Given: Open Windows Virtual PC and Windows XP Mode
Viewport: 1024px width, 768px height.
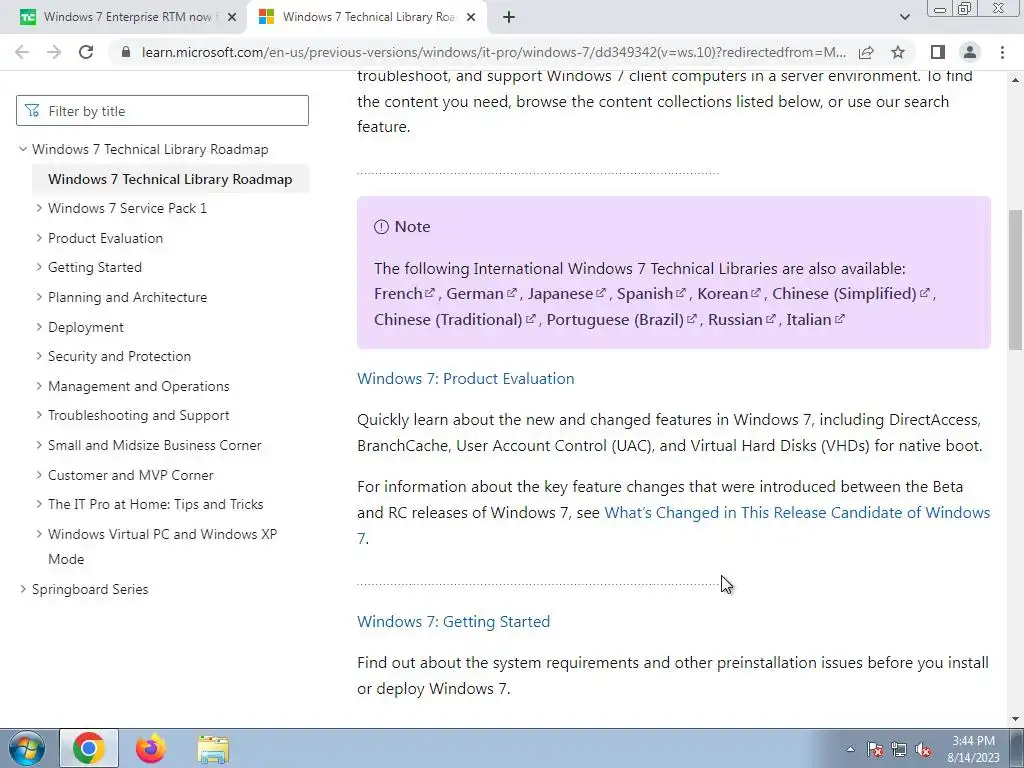Looking at the screenshot, I should click(163, 547).
